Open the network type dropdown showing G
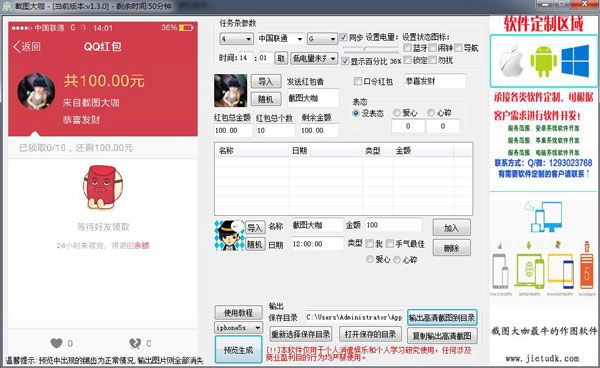The image size is (600, 368). [x=322, y=39]
